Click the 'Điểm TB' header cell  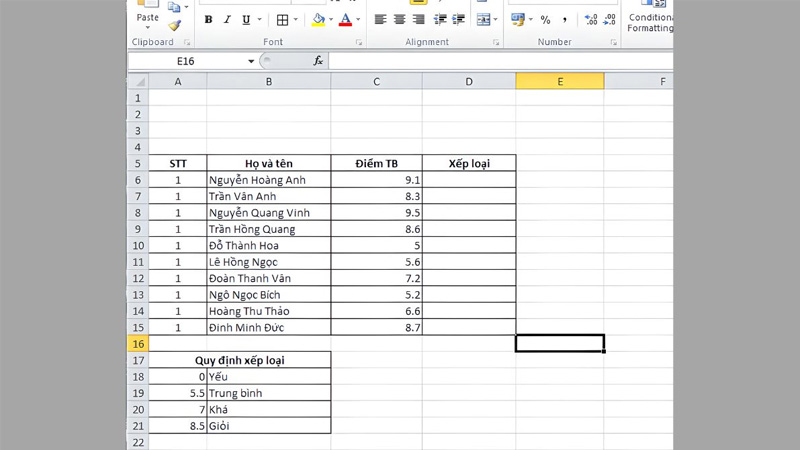pyautogui.click(x=377, y=163)
